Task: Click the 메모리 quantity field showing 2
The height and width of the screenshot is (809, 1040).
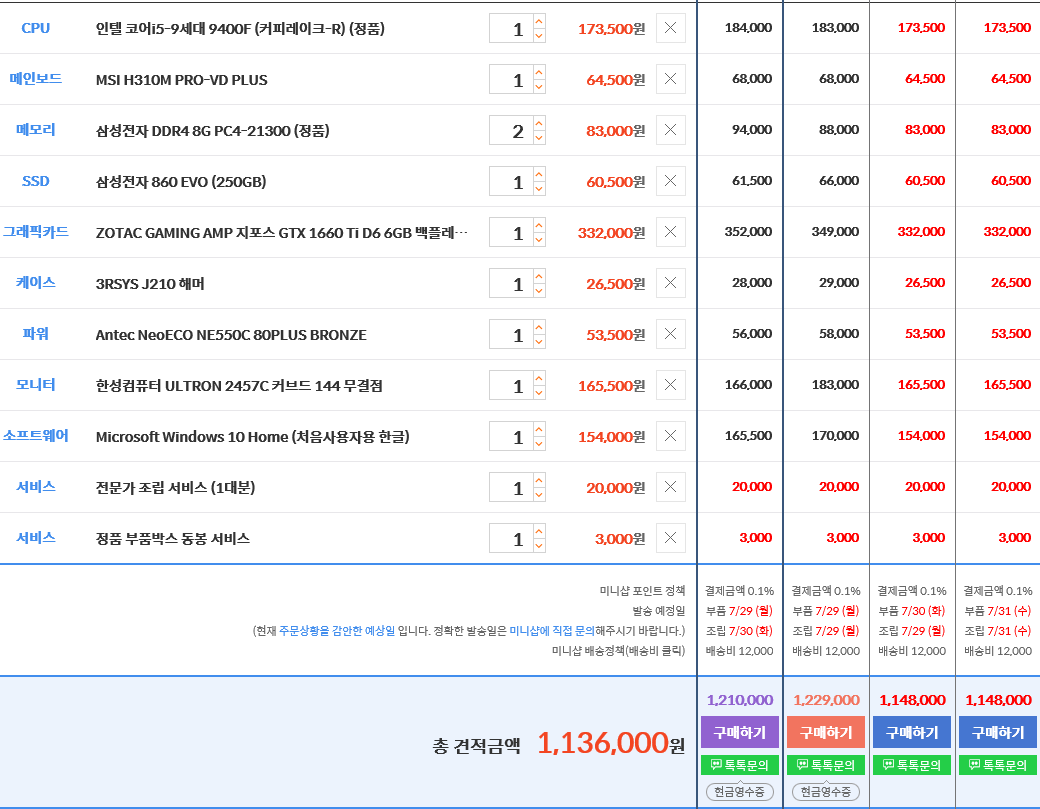Action: [511, 131]
